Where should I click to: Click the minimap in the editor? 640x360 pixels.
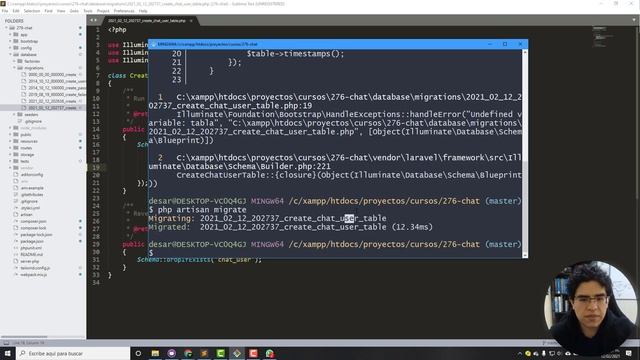(x=603, y=37)
